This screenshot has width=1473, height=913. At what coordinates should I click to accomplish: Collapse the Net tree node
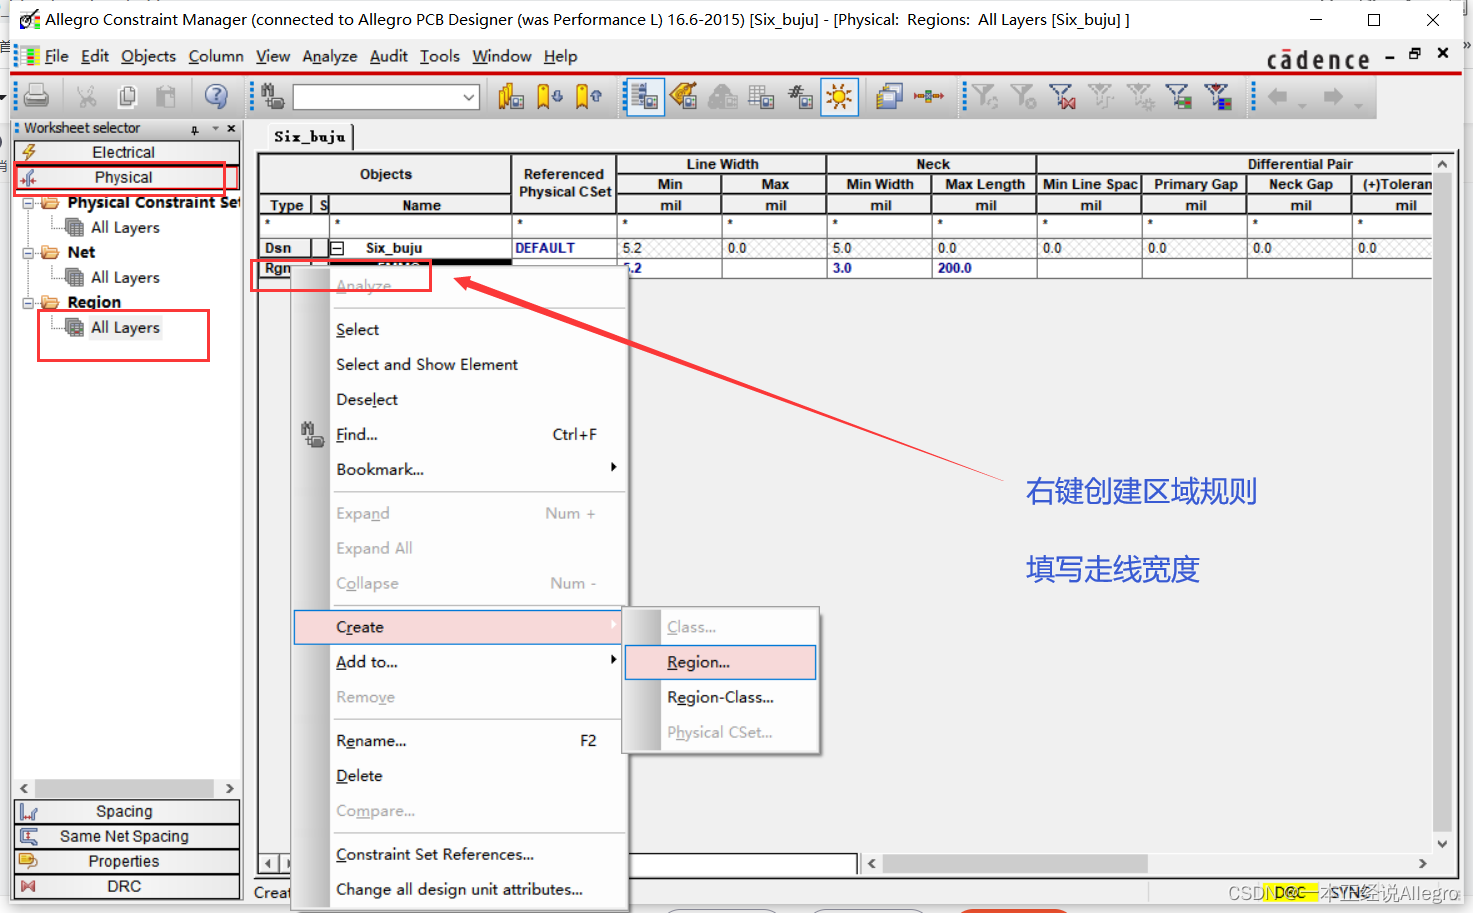(x=28, y=253)
